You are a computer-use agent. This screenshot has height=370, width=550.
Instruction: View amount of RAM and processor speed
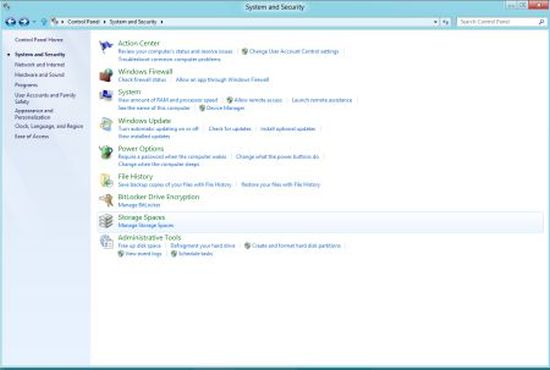(168, 100)
